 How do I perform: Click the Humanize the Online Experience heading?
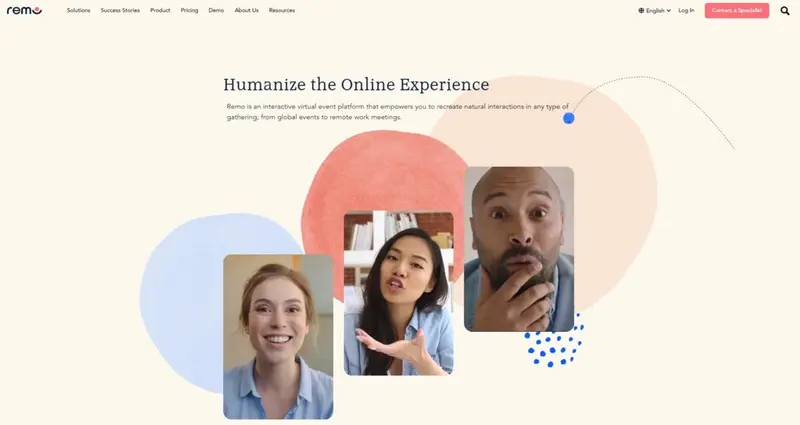coord(356,85)
